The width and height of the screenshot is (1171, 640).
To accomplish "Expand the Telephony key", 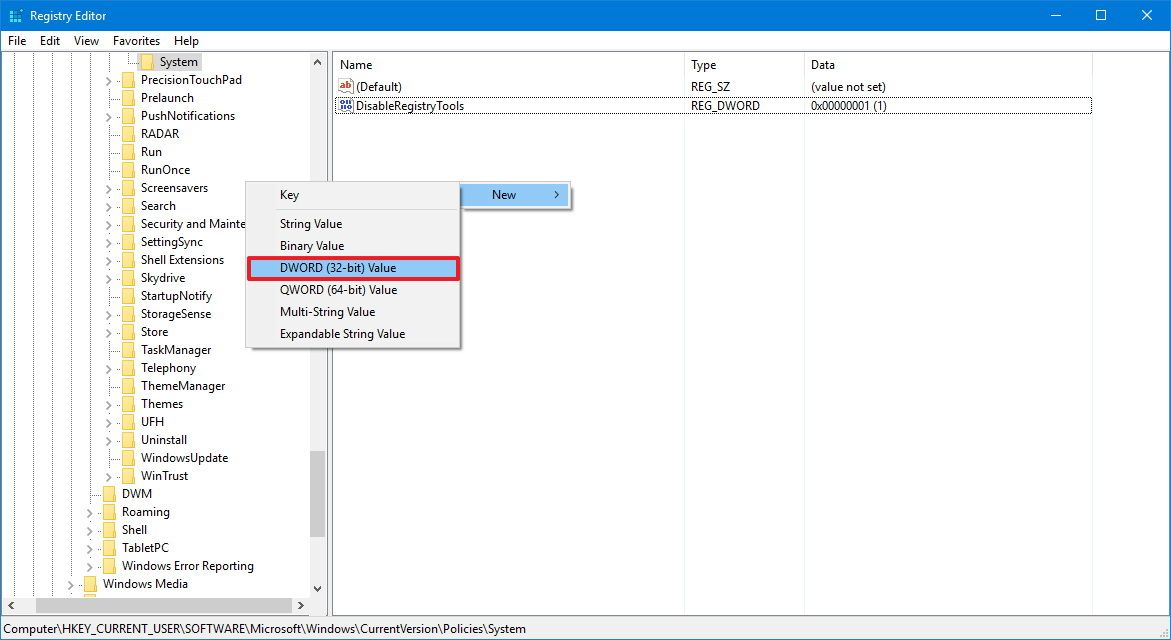I will click(107, 367).
